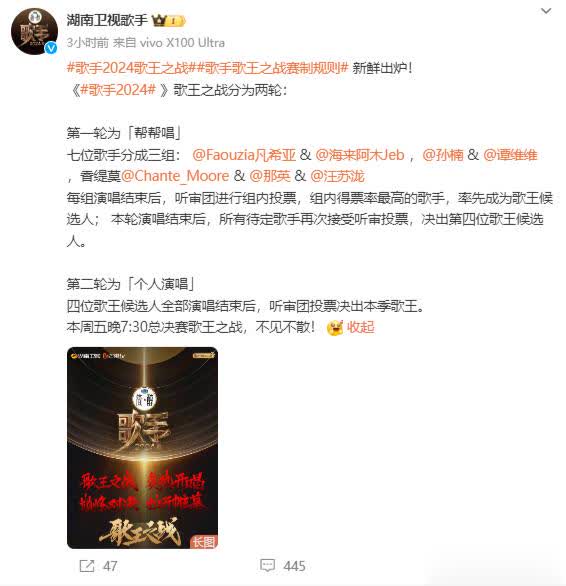Open the @汪苏泷 user mention
The height and width of the screenshot is (586, 566).
point(337,176)
